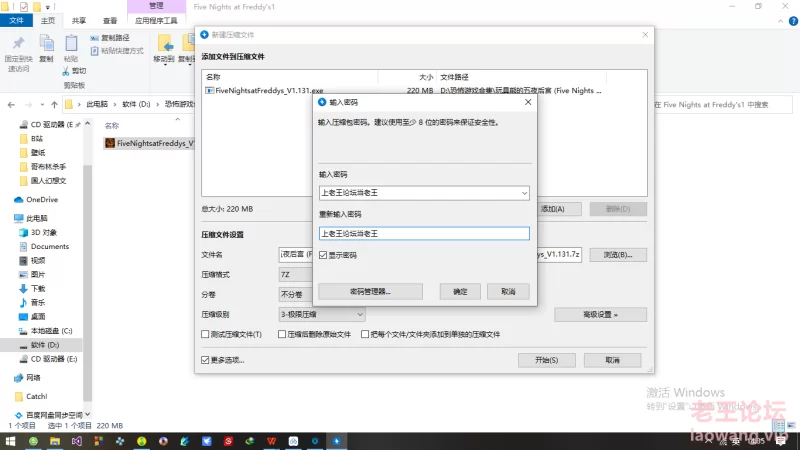This screenshot has width=800, height=450.
Task: Open Advanced settings (高级设置) button
Action: pos(601,315)
